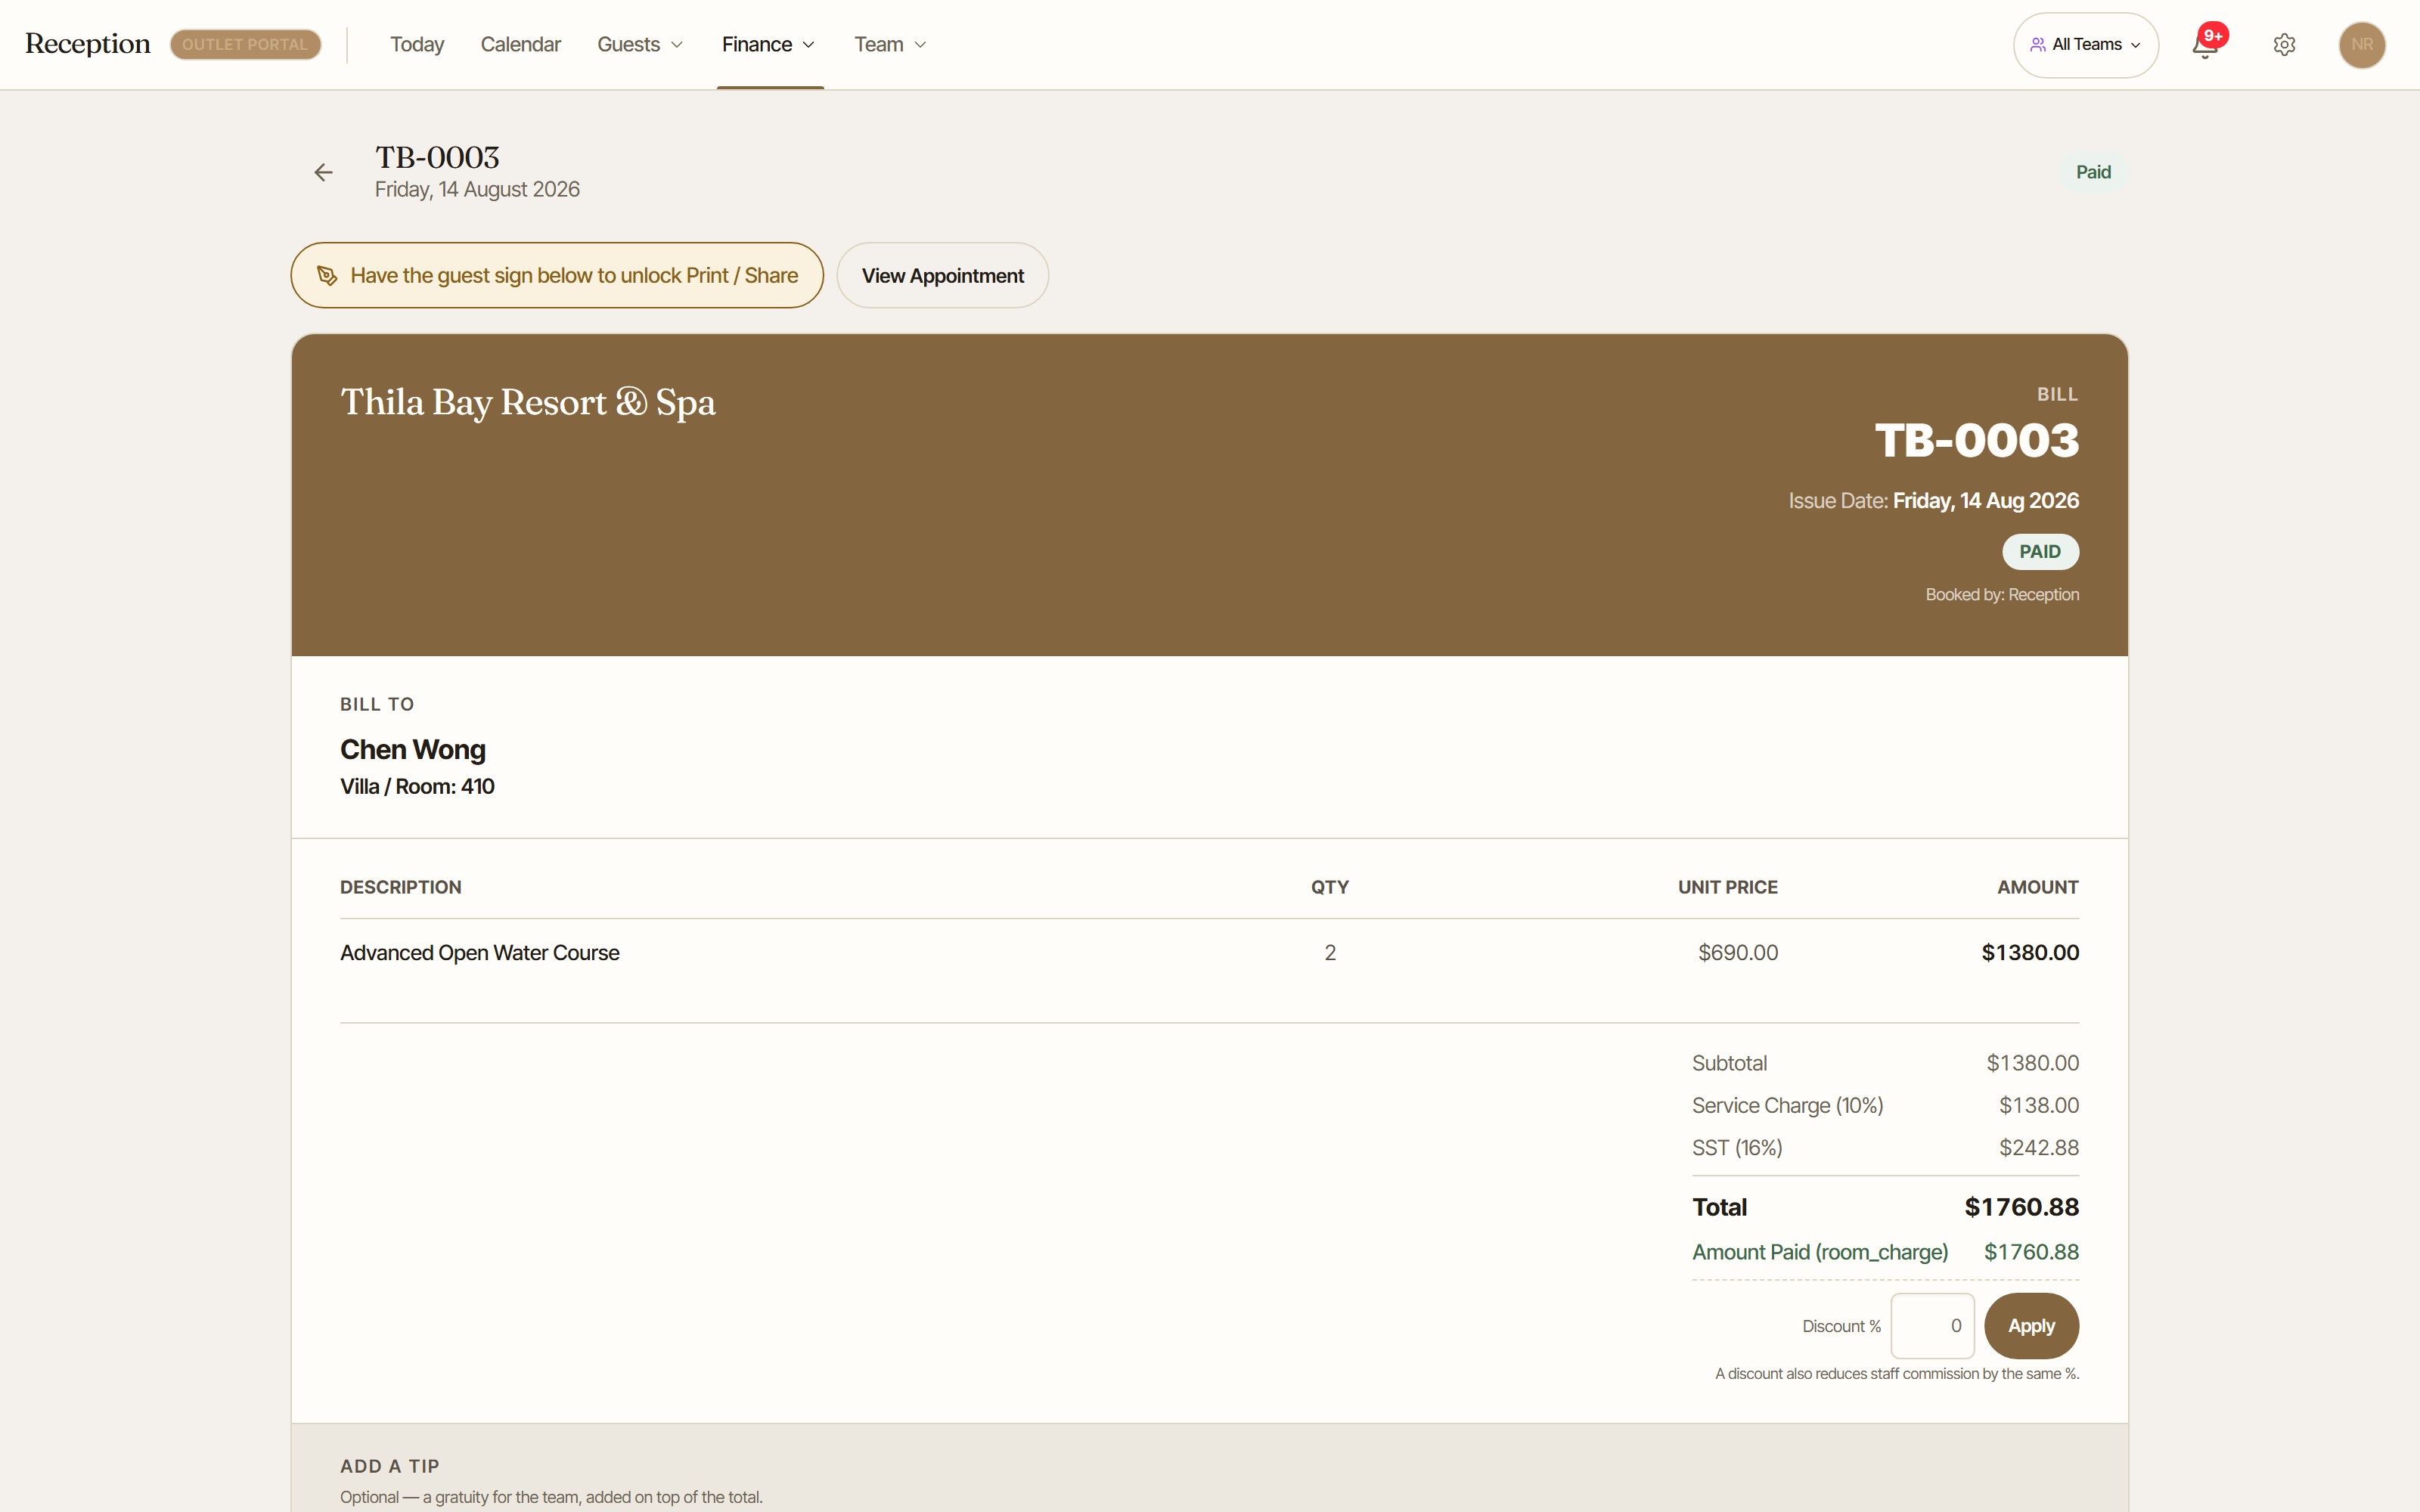Click the guest sign to unlock notice

[557, 275]
